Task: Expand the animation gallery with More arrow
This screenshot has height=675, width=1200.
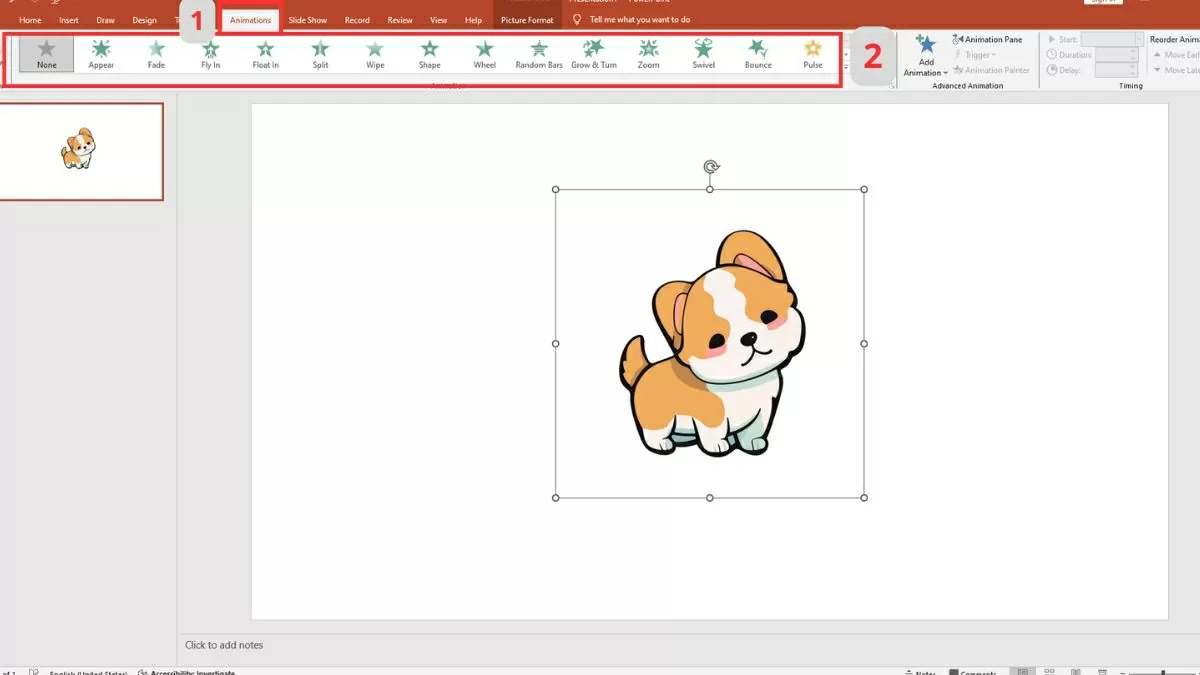Action: [x=845, y=70]
